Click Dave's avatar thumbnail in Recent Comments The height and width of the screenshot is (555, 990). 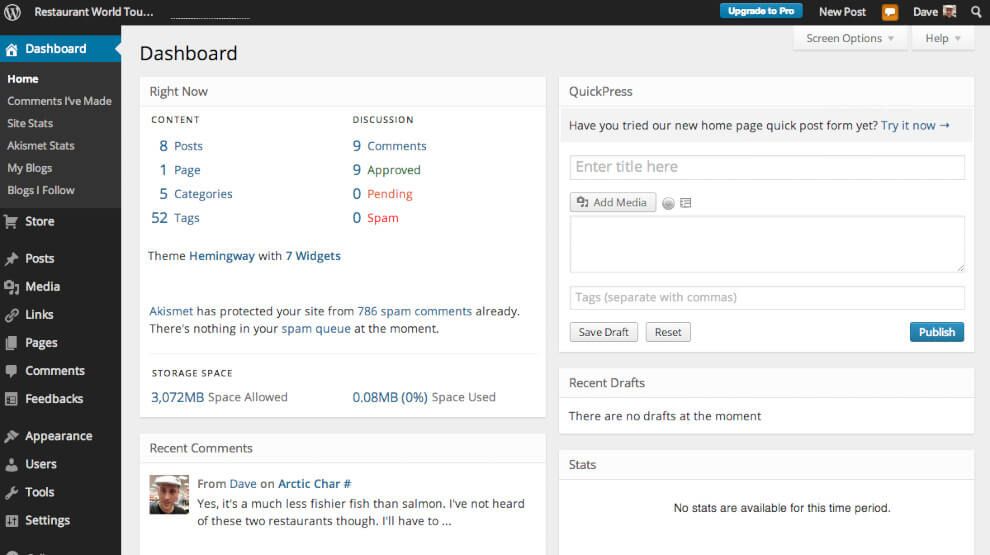[169, 494]
